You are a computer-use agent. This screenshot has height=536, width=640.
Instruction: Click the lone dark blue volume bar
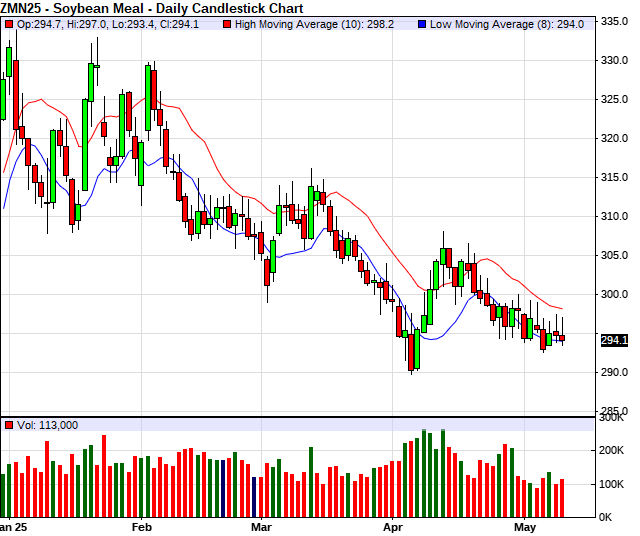254,497
